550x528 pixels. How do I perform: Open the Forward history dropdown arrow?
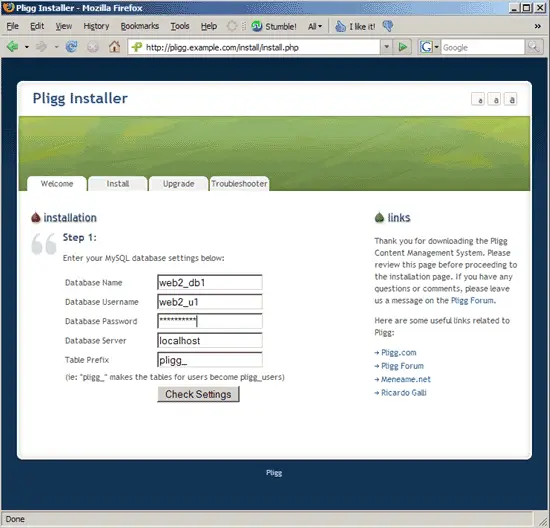click(x=56, y=47)
